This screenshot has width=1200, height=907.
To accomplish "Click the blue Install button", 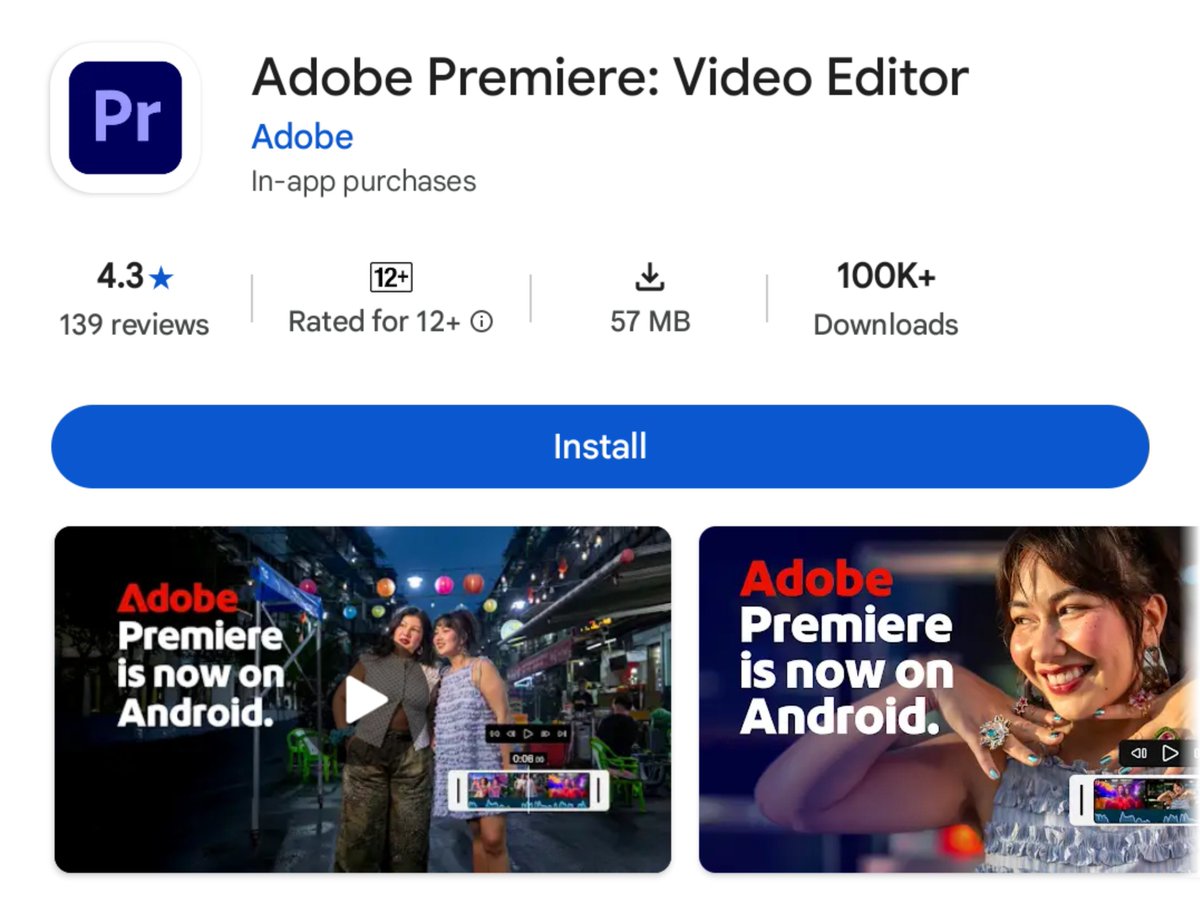I will pos(600,446).
